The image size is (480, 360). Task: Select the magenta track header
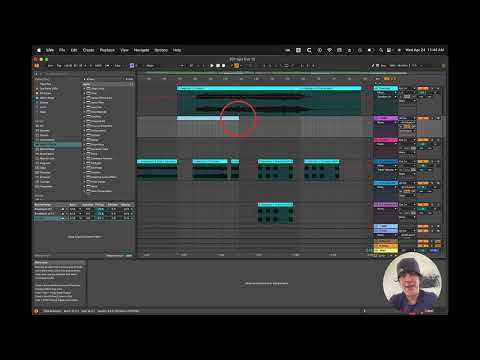click(386, 118)
